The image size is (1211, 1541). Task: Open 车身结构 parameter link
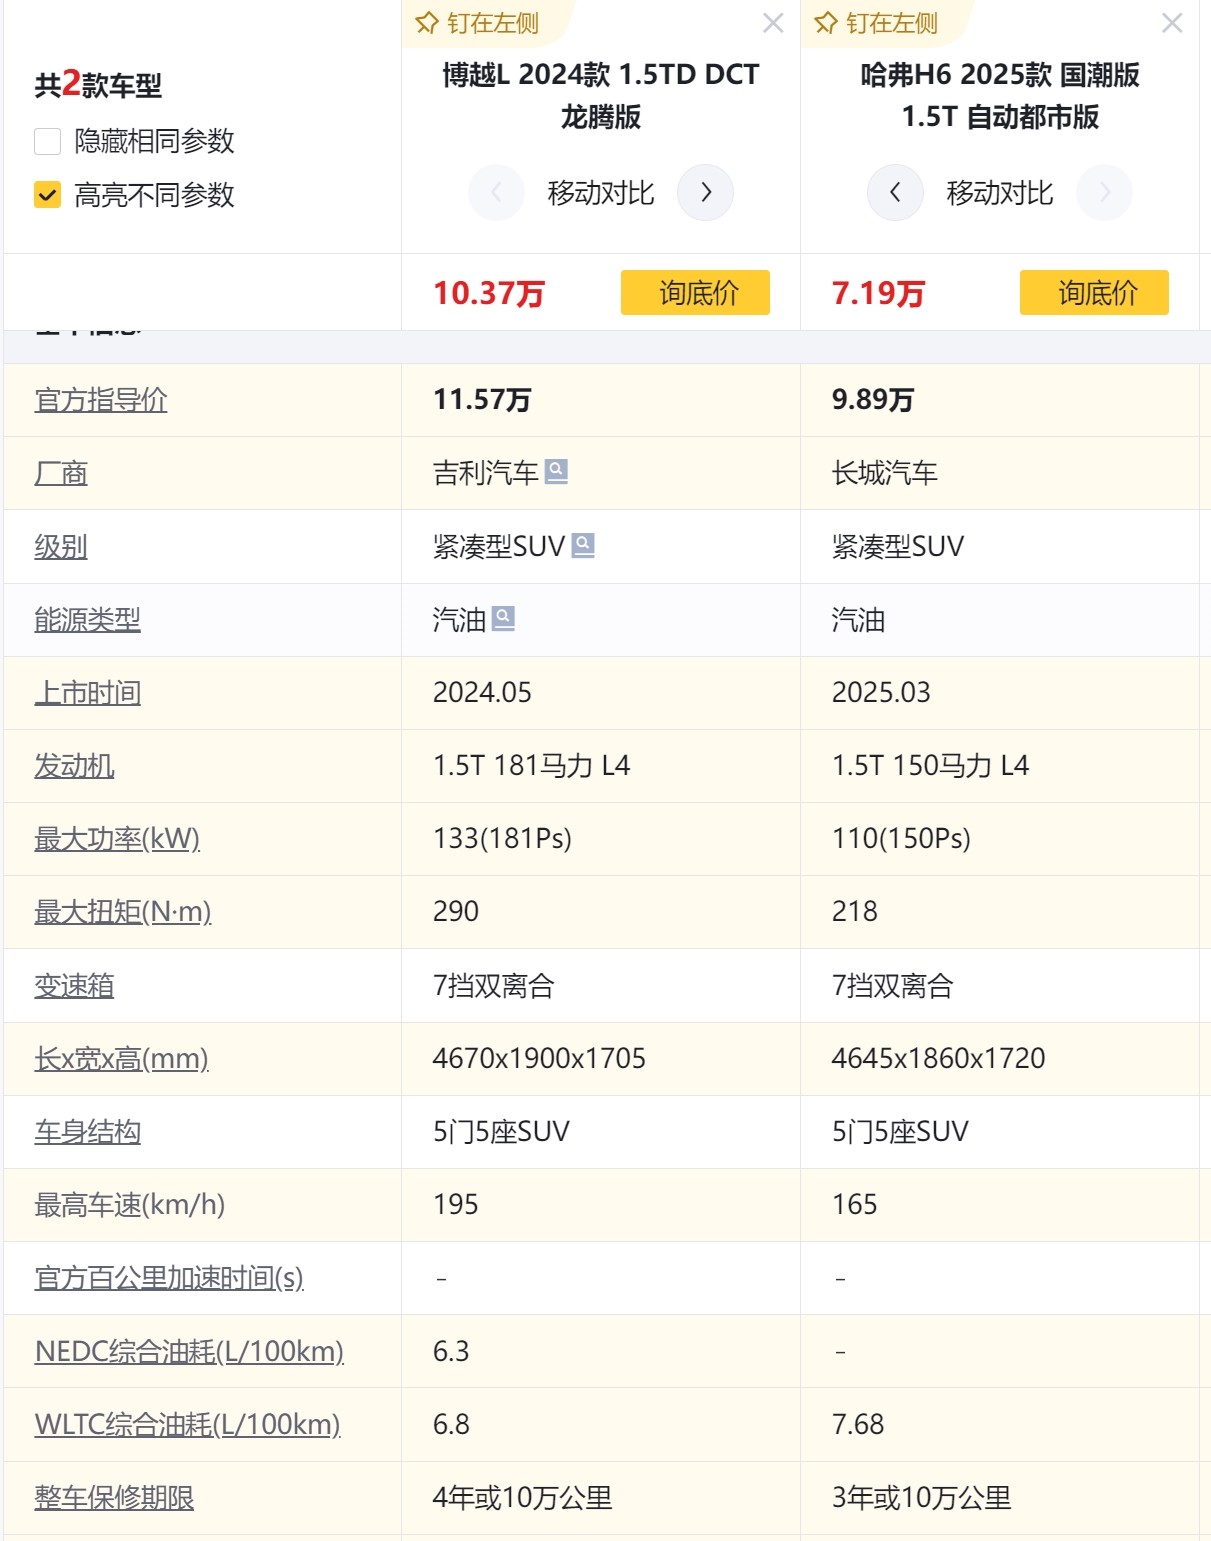(x=88, y=1132)
